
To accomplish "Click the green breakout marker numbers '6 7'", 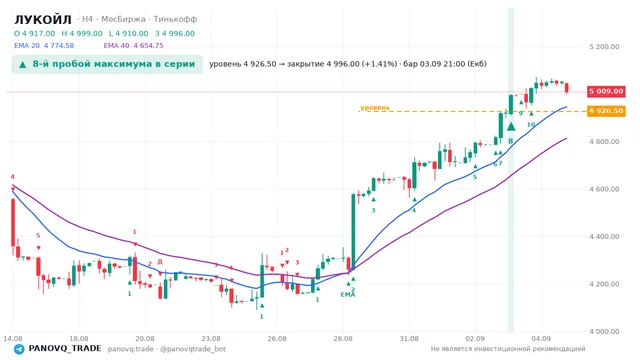I will coord(498,164).
